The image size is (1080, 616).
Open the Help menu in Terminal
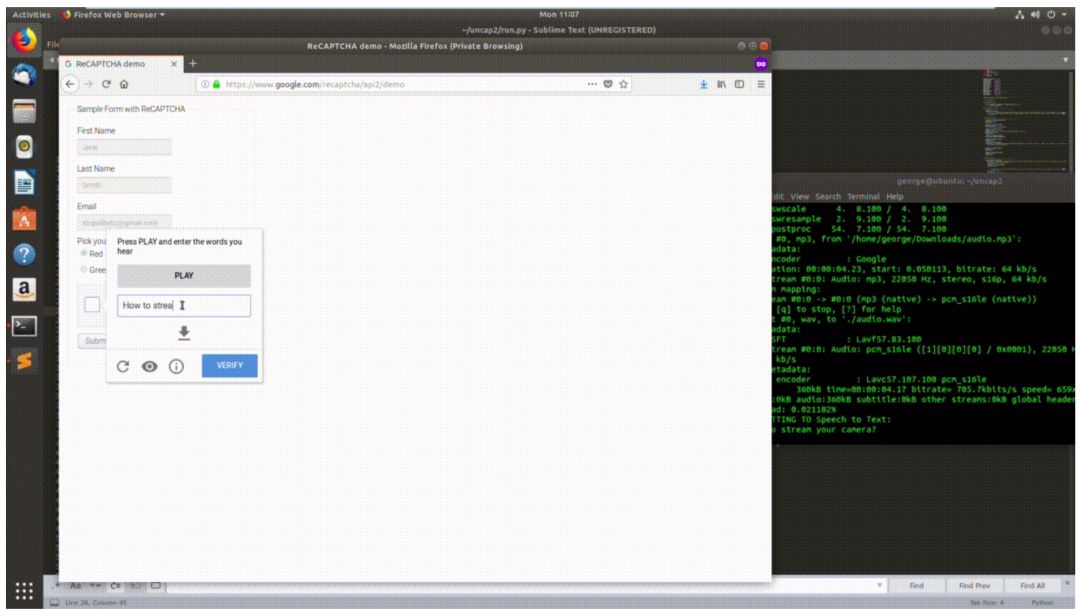pos(894,196)
